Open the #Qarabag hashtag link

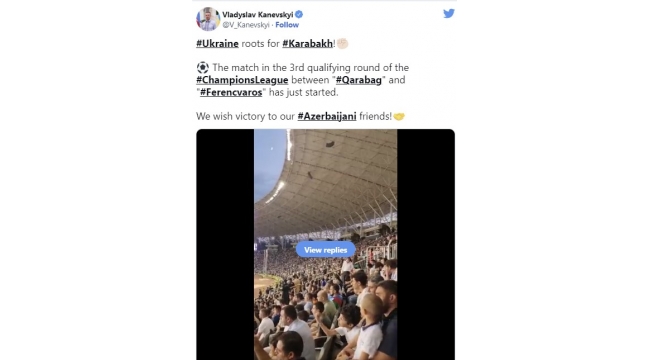tap(359, 80)
